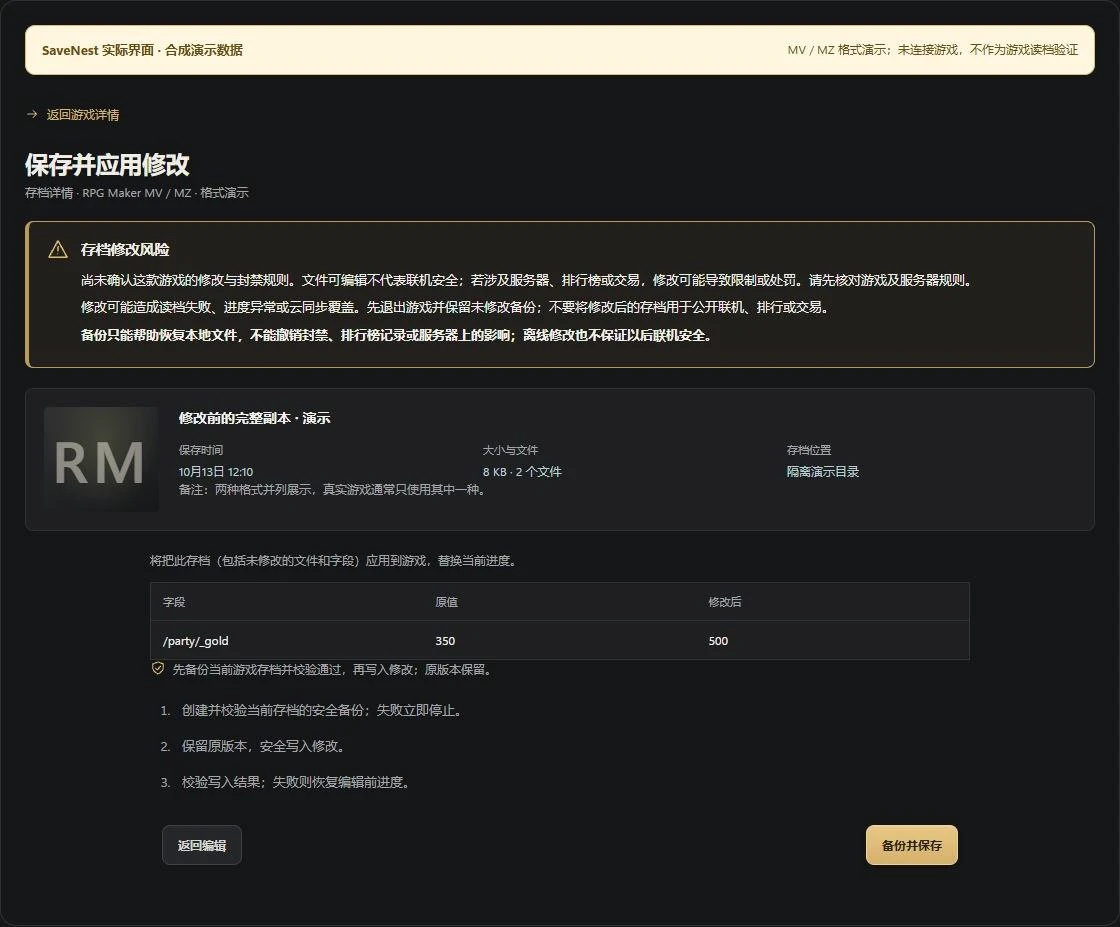The image size is (1120, 927).
Task: Click the 修改前的完整副本 · 演示 title
Action: coord(254,418)
